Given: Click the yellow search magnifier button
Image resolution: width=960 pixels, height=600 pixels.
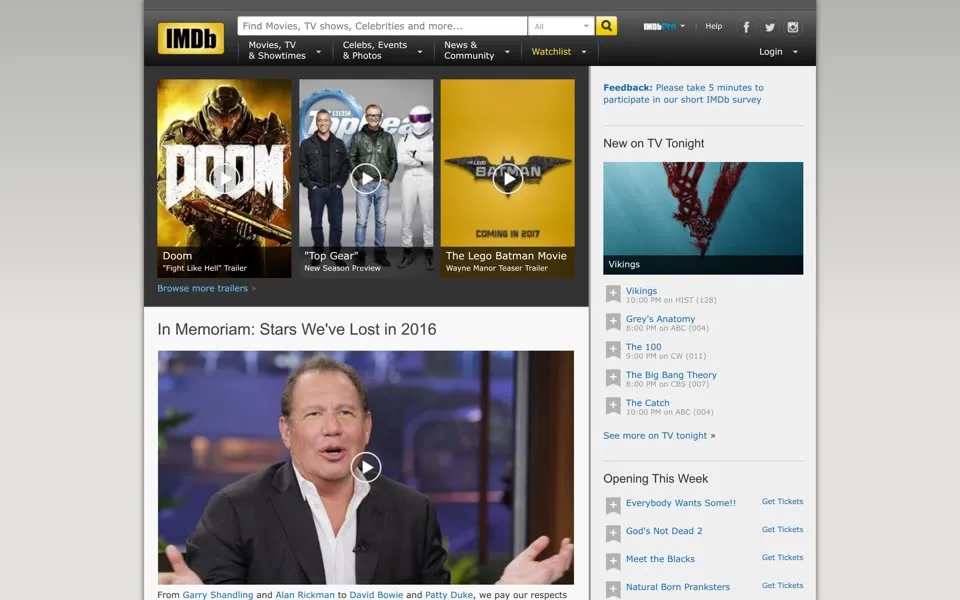Looking at the screenshot, I should (606, 26).
